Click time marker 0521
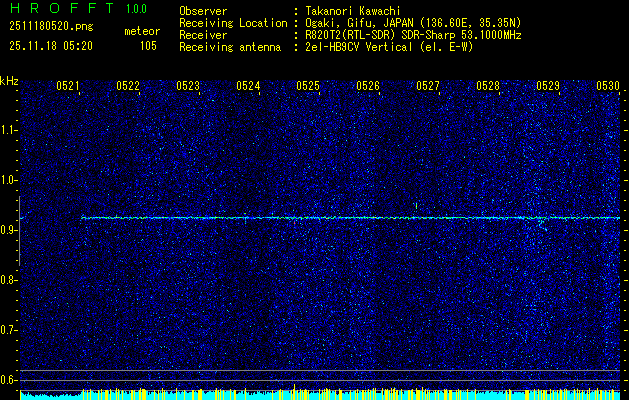The width and height of the screenshot is (629, 400). [68, 85]
